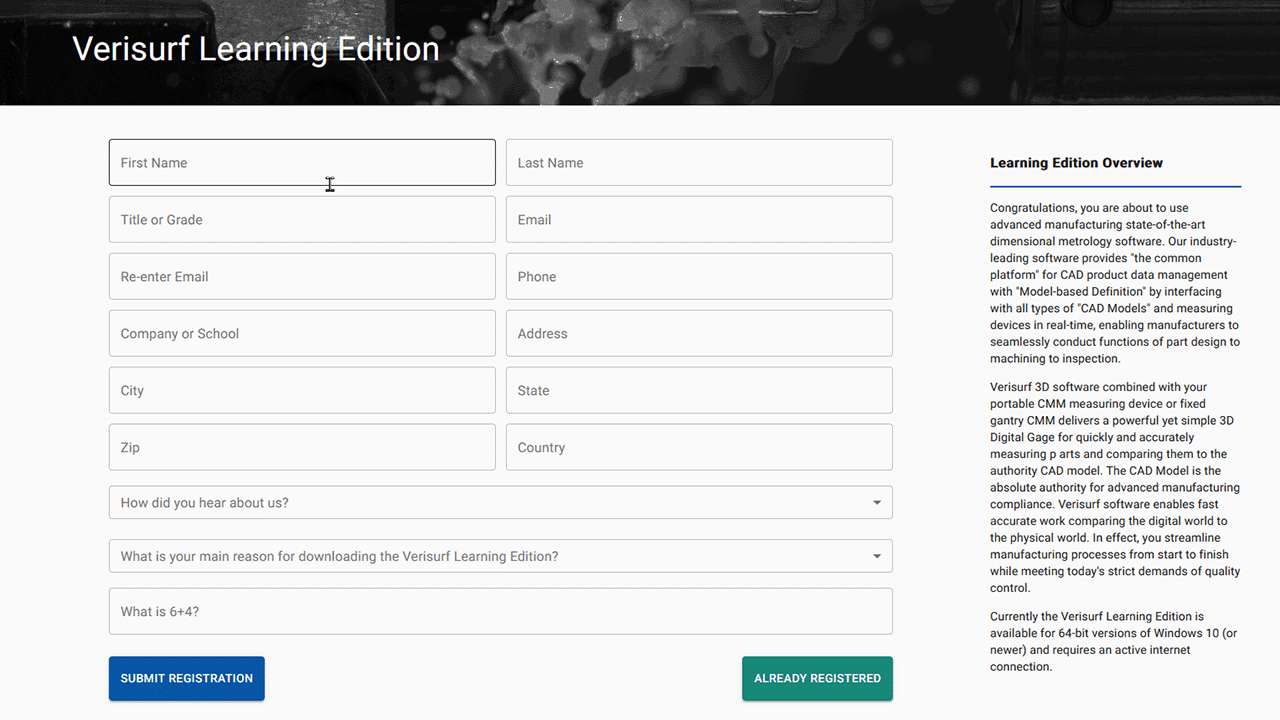Click Submit Registration button
This screenshot has height=720, width=1280.
coord(187,678)
